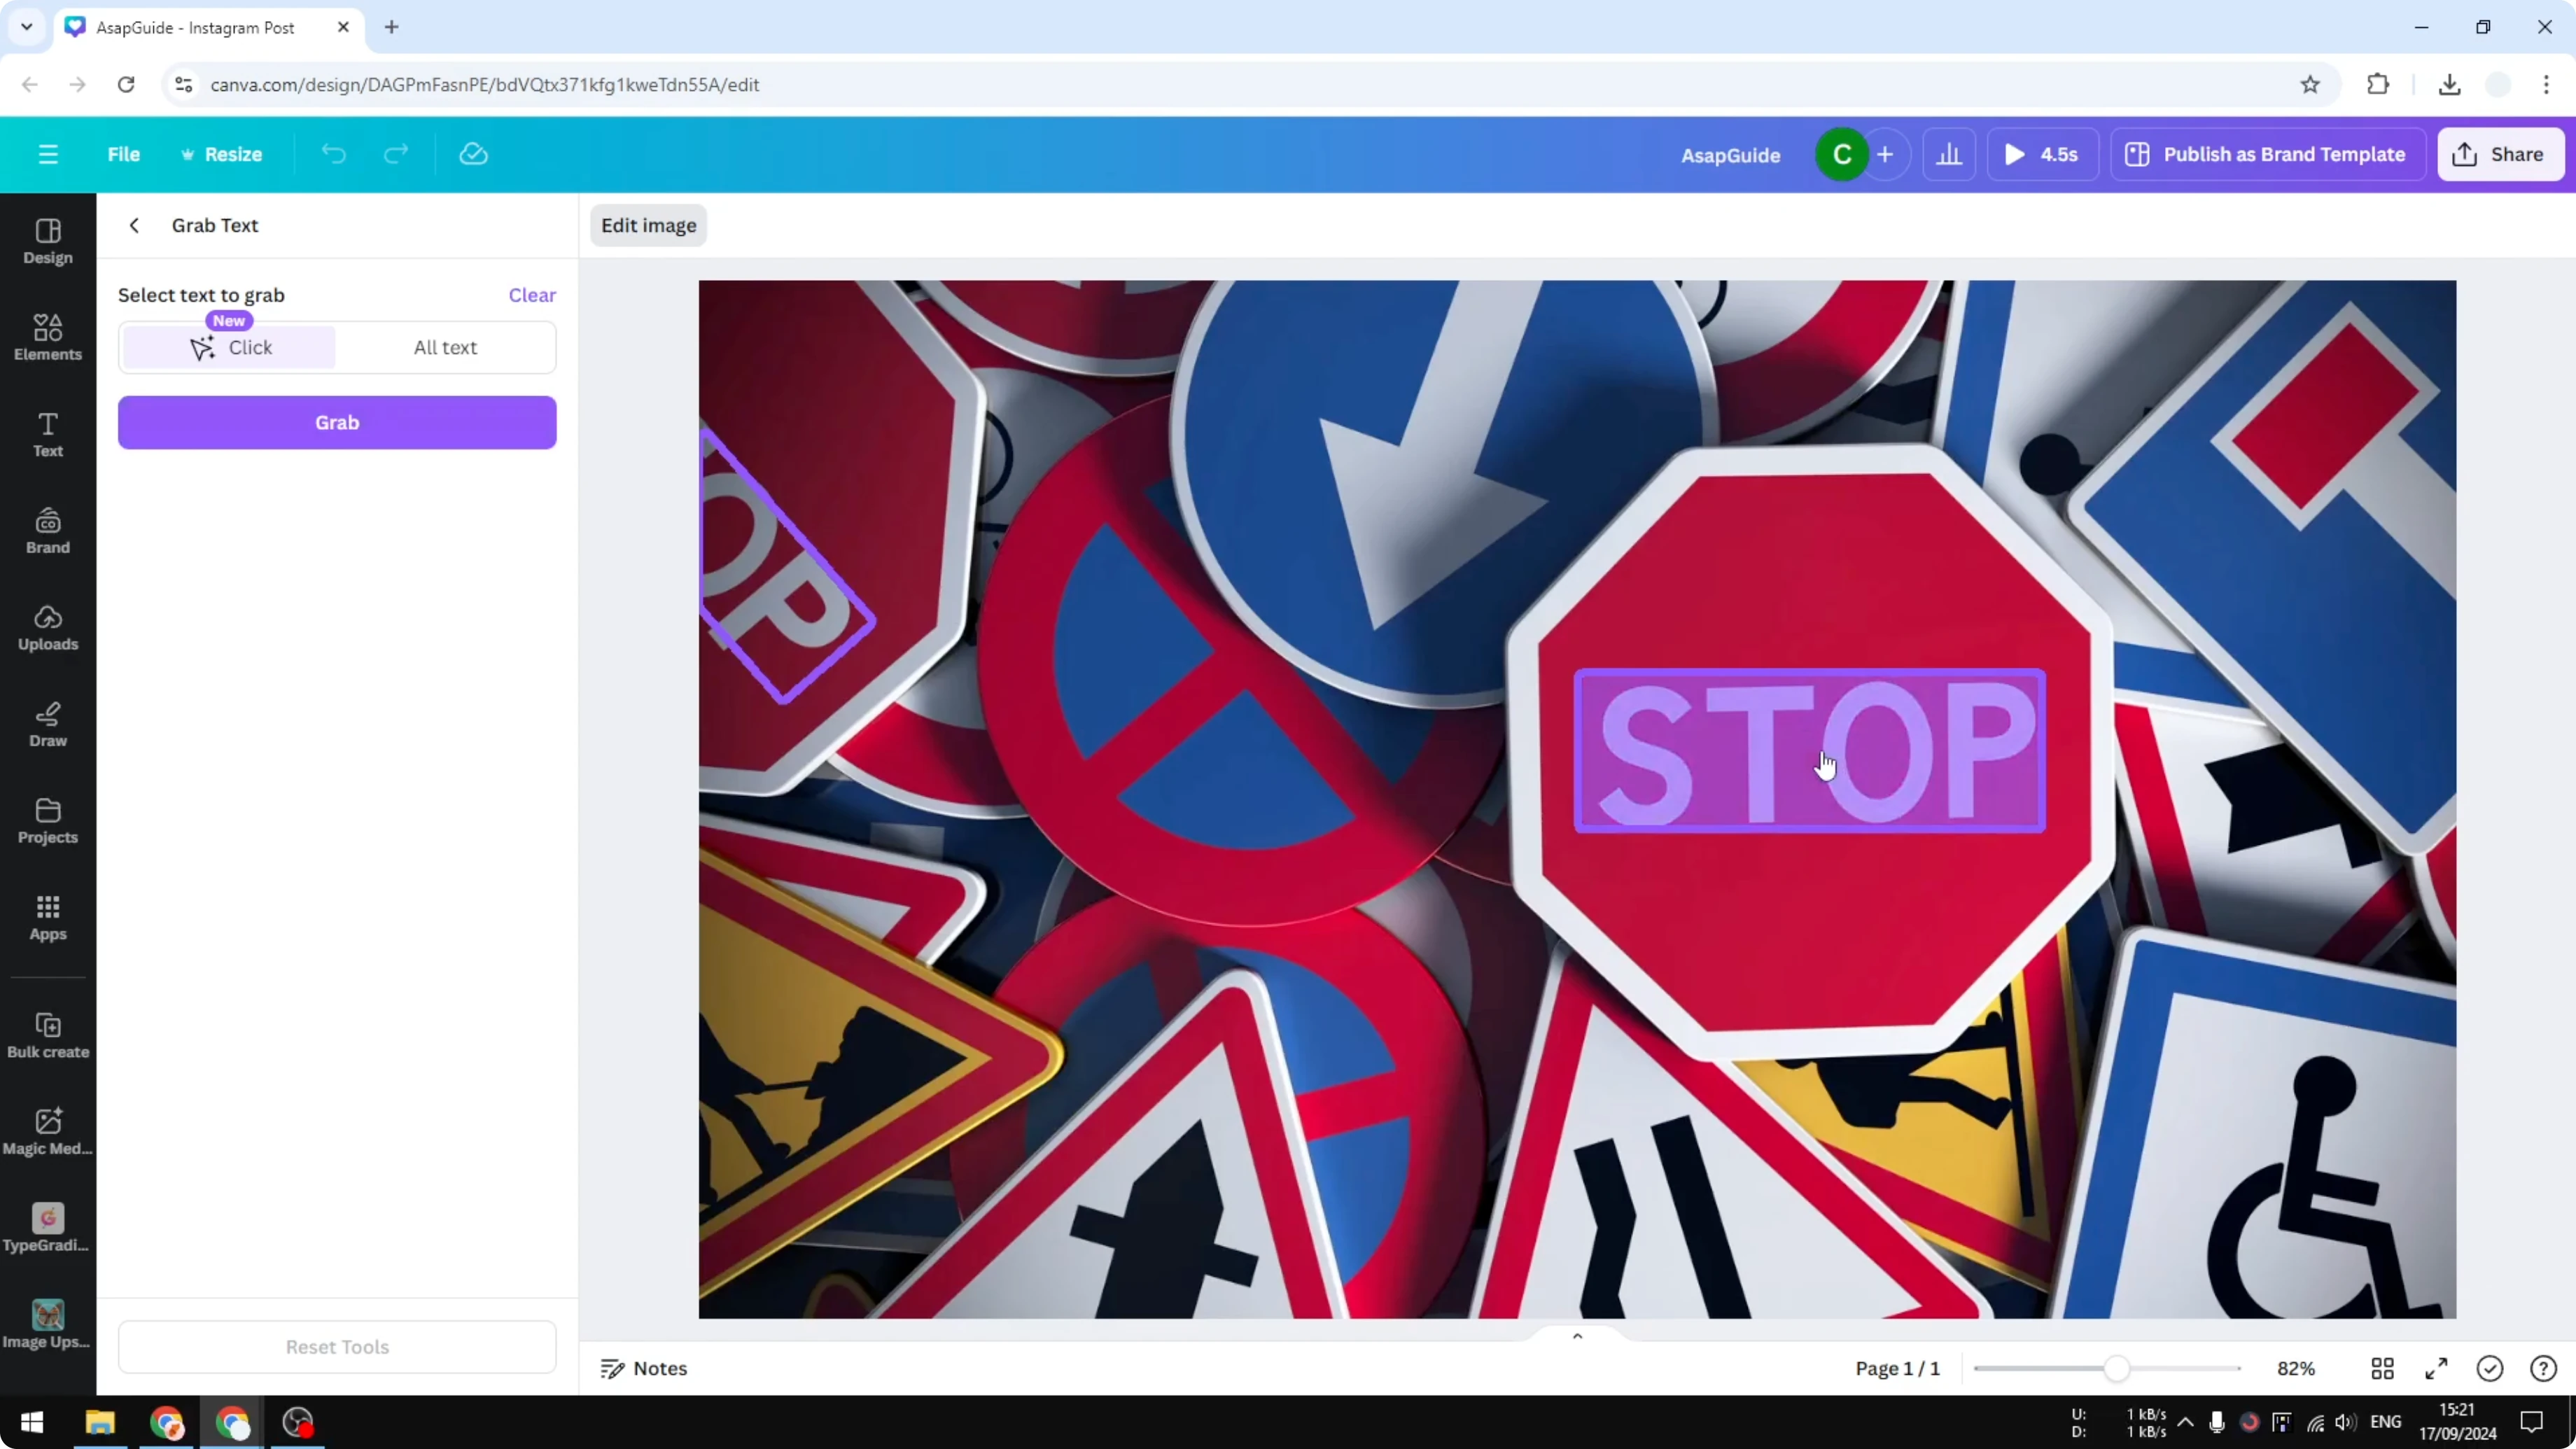Open the Resize menu
Image resolution: width=2576 pixels, height=1449 pixels.
coord(221,154)
